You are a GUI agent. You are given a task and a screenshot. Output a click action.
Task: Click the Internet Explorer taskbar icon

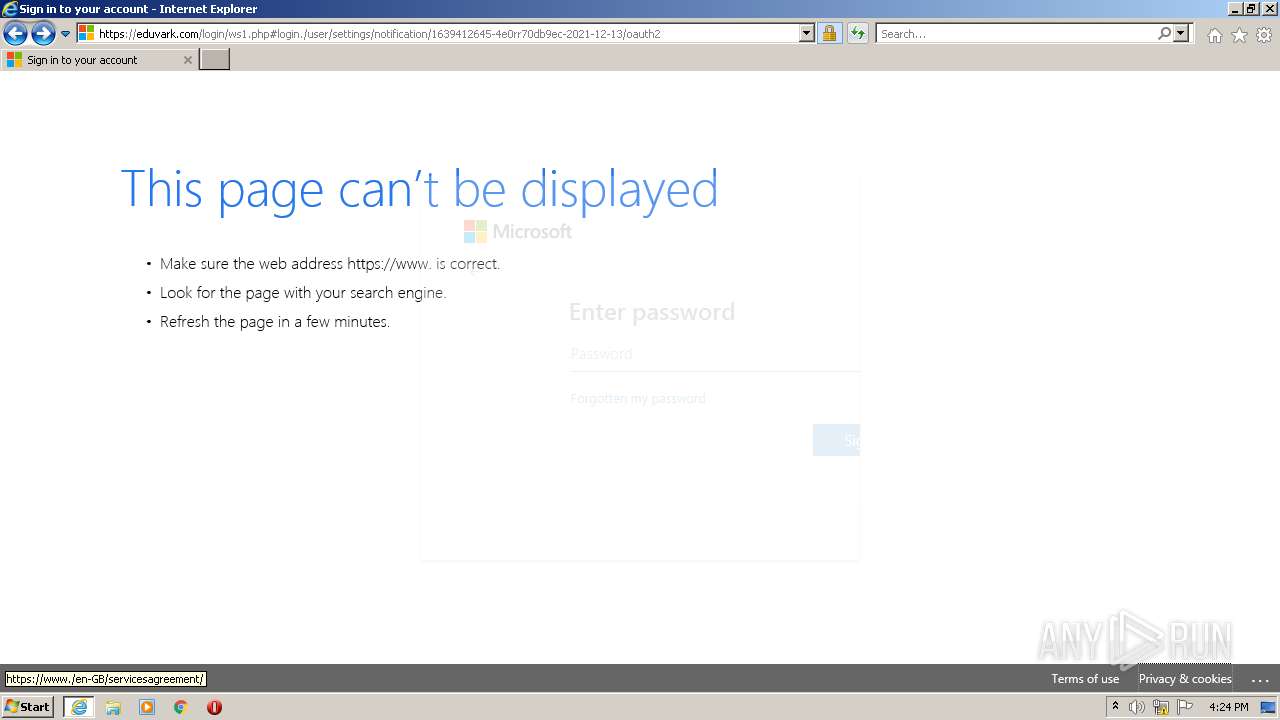coord(79,707)
